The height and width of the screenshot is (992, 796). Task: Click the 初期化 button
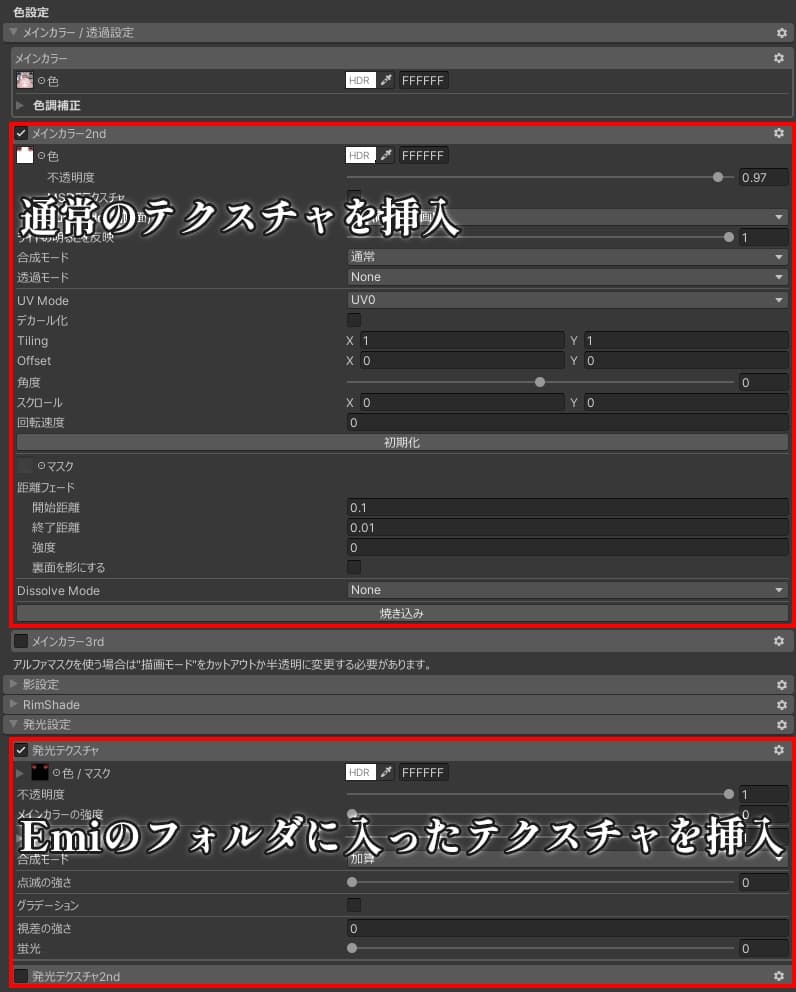[402, 443]
